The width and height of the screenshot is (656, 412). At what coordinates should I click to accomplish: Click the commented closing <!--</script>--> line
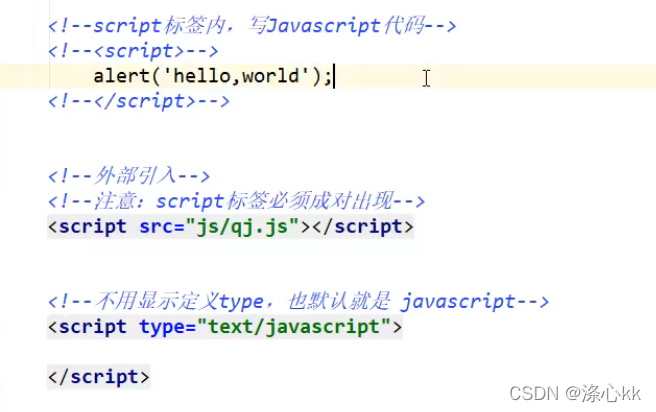(138, 101)
